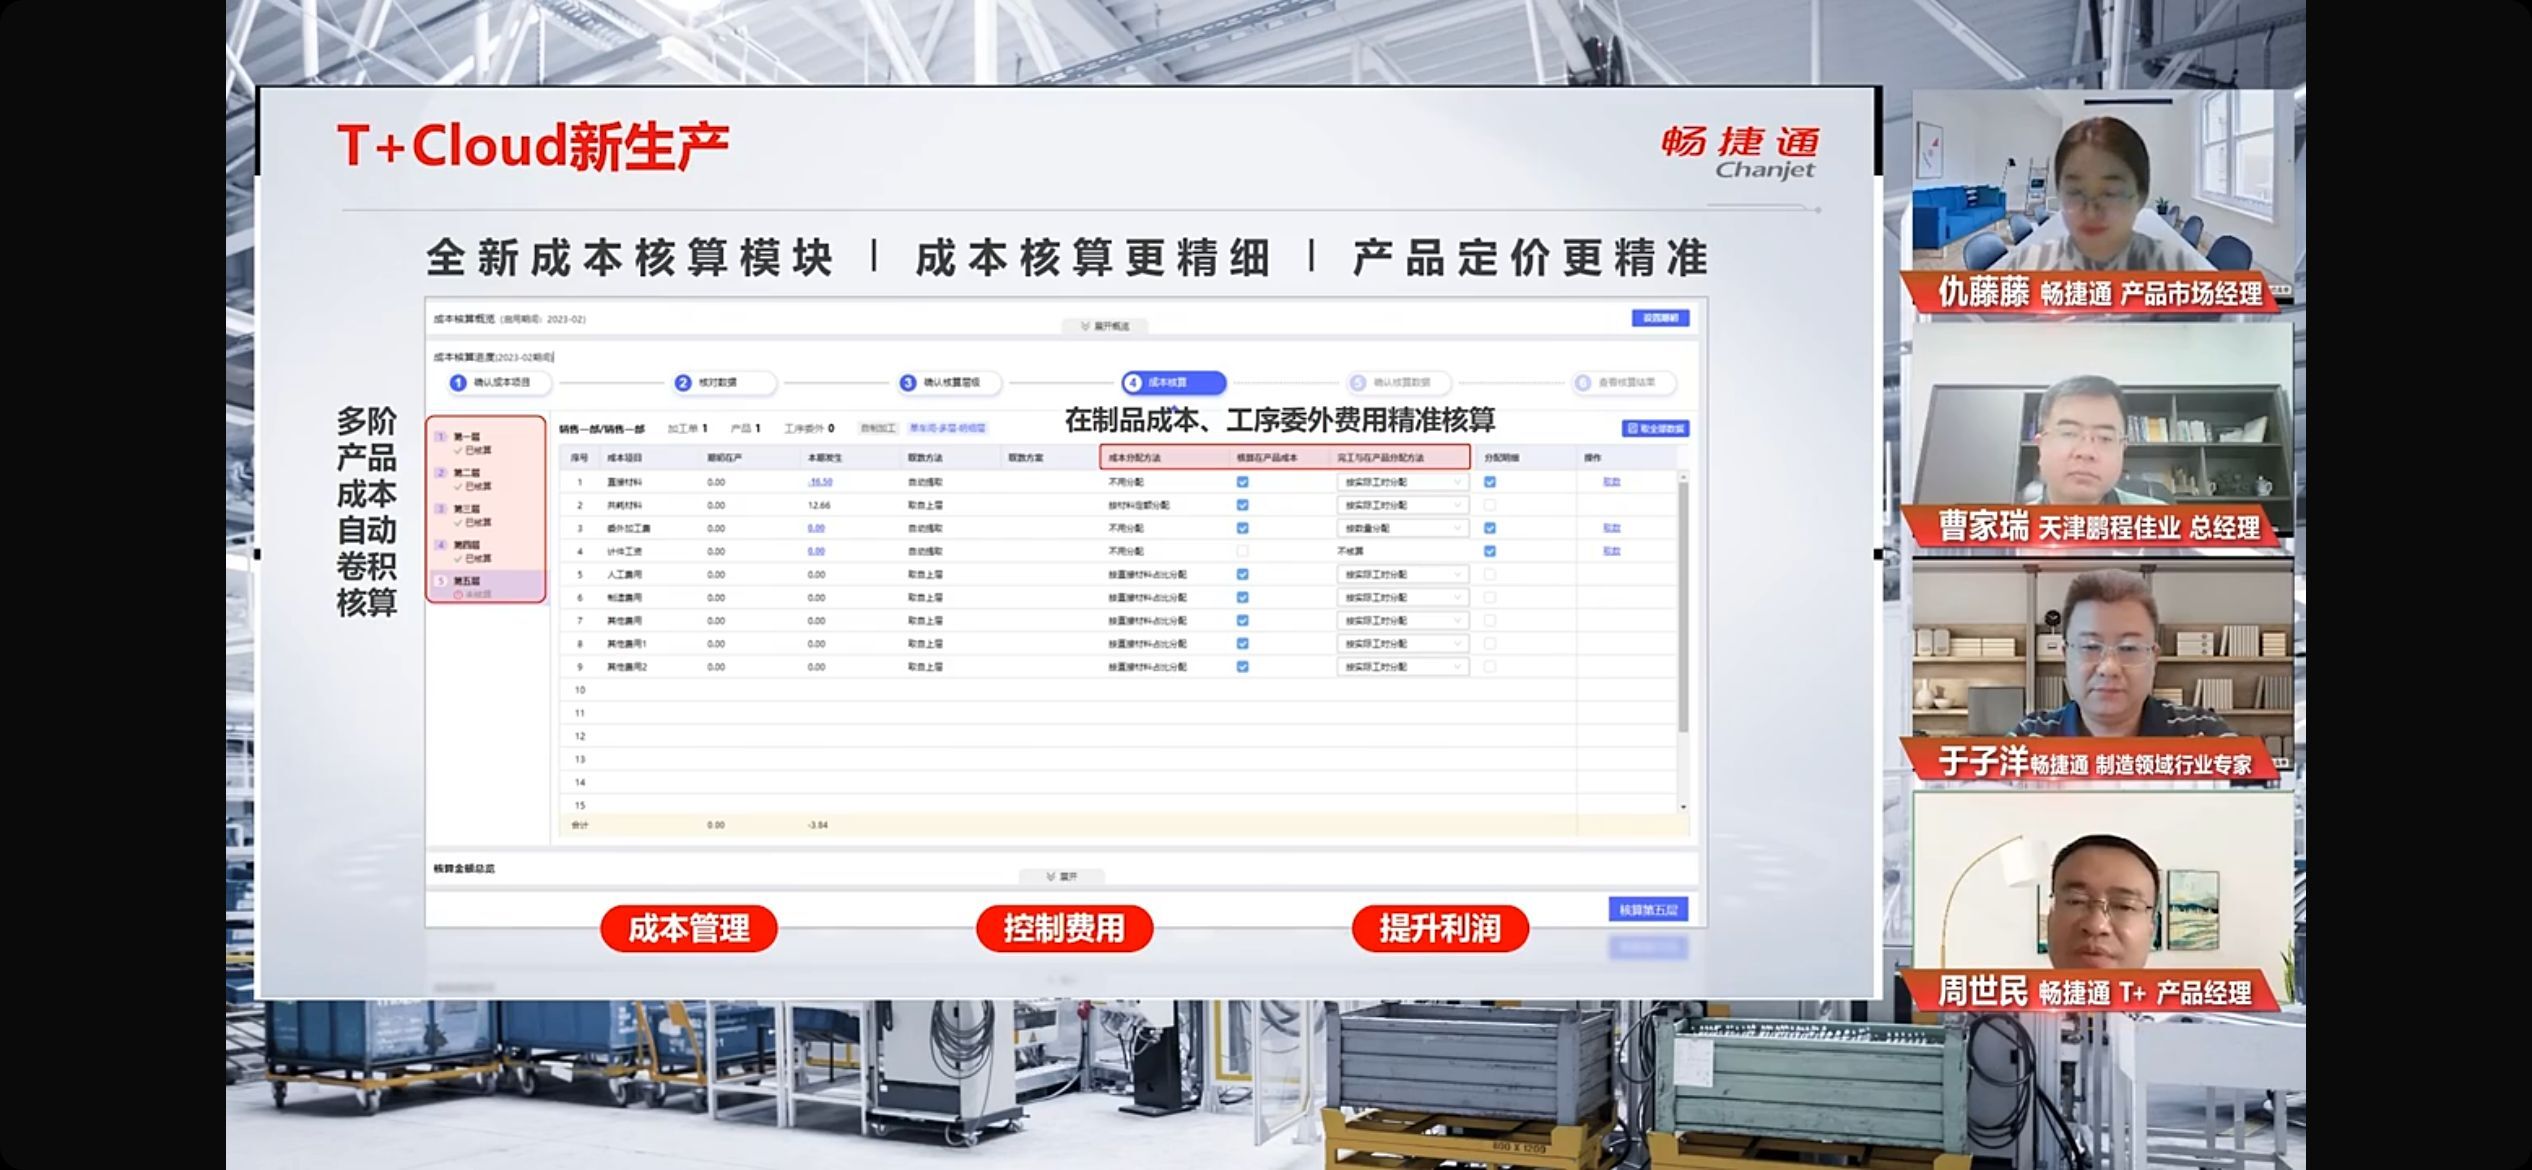Select the highlighted 第五层 layer

(x=487, y=586)
